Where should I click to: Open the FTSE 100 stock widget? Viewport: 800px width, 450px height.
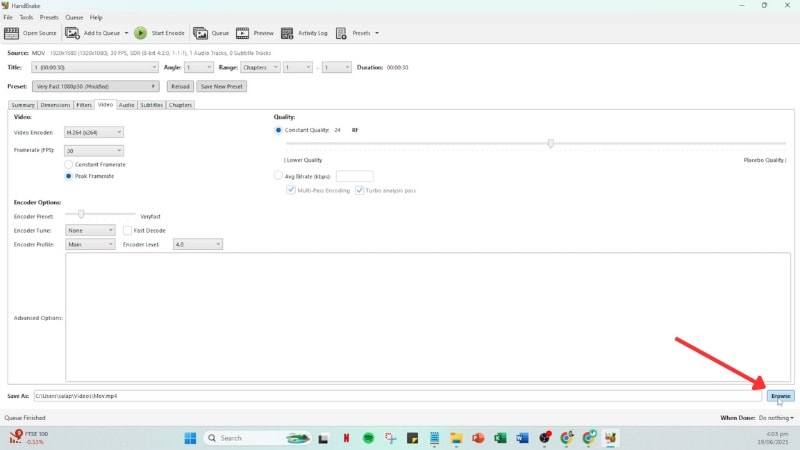pyautogui.click(x=28, y=437)
